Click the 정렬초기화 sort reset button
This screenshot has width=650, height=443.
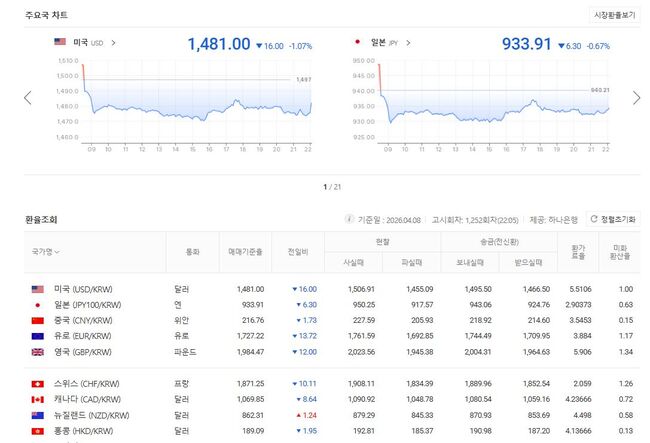(612, 218)
